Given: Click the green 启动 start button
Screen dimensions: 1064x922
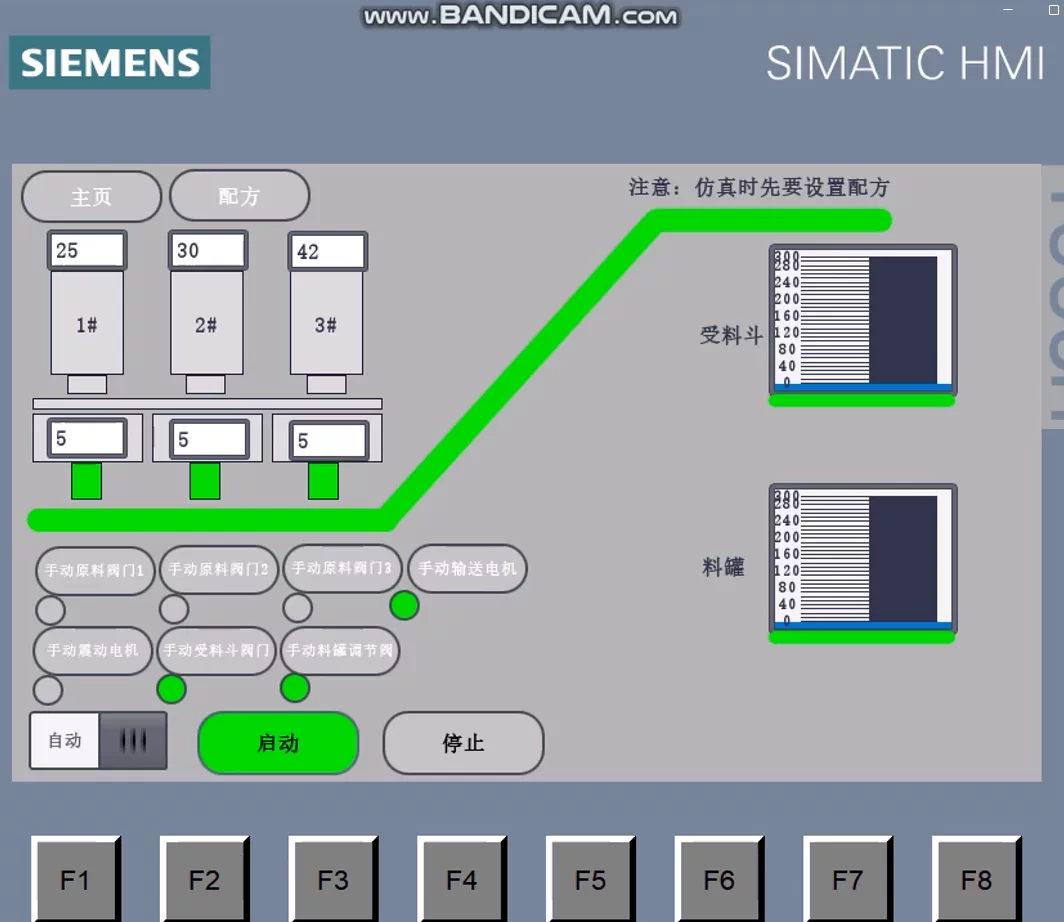Looking at the screenshot, I should click(x=278, y=743).
